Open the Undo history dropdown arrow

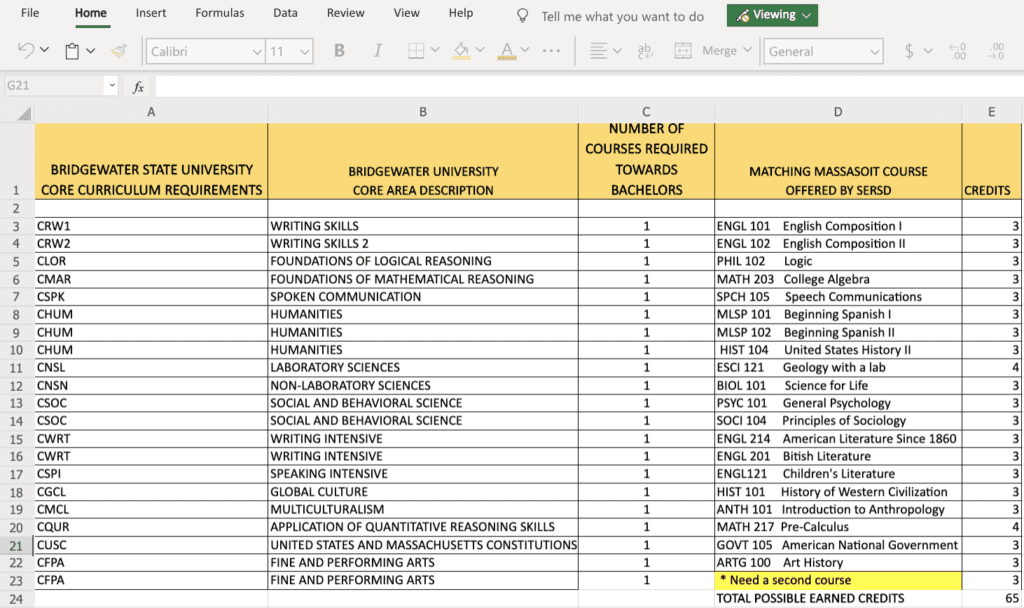click(x=44, y=50)
